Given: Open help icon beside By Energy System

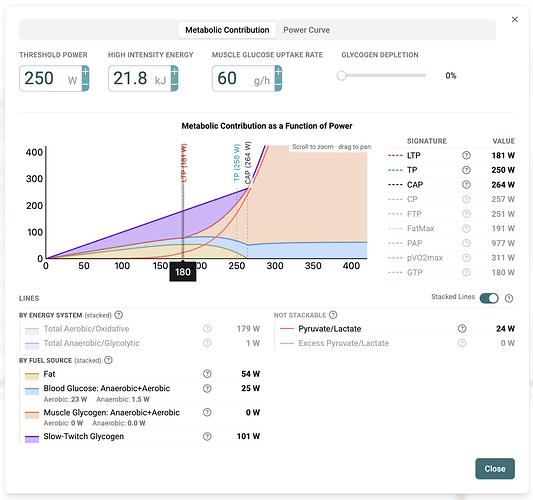Looking at the screenshot, I should (118, 315).
